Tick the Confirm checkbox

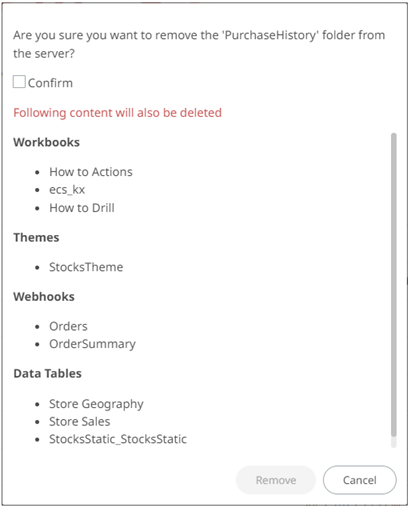pyautogui.click(x=19, y=82)
